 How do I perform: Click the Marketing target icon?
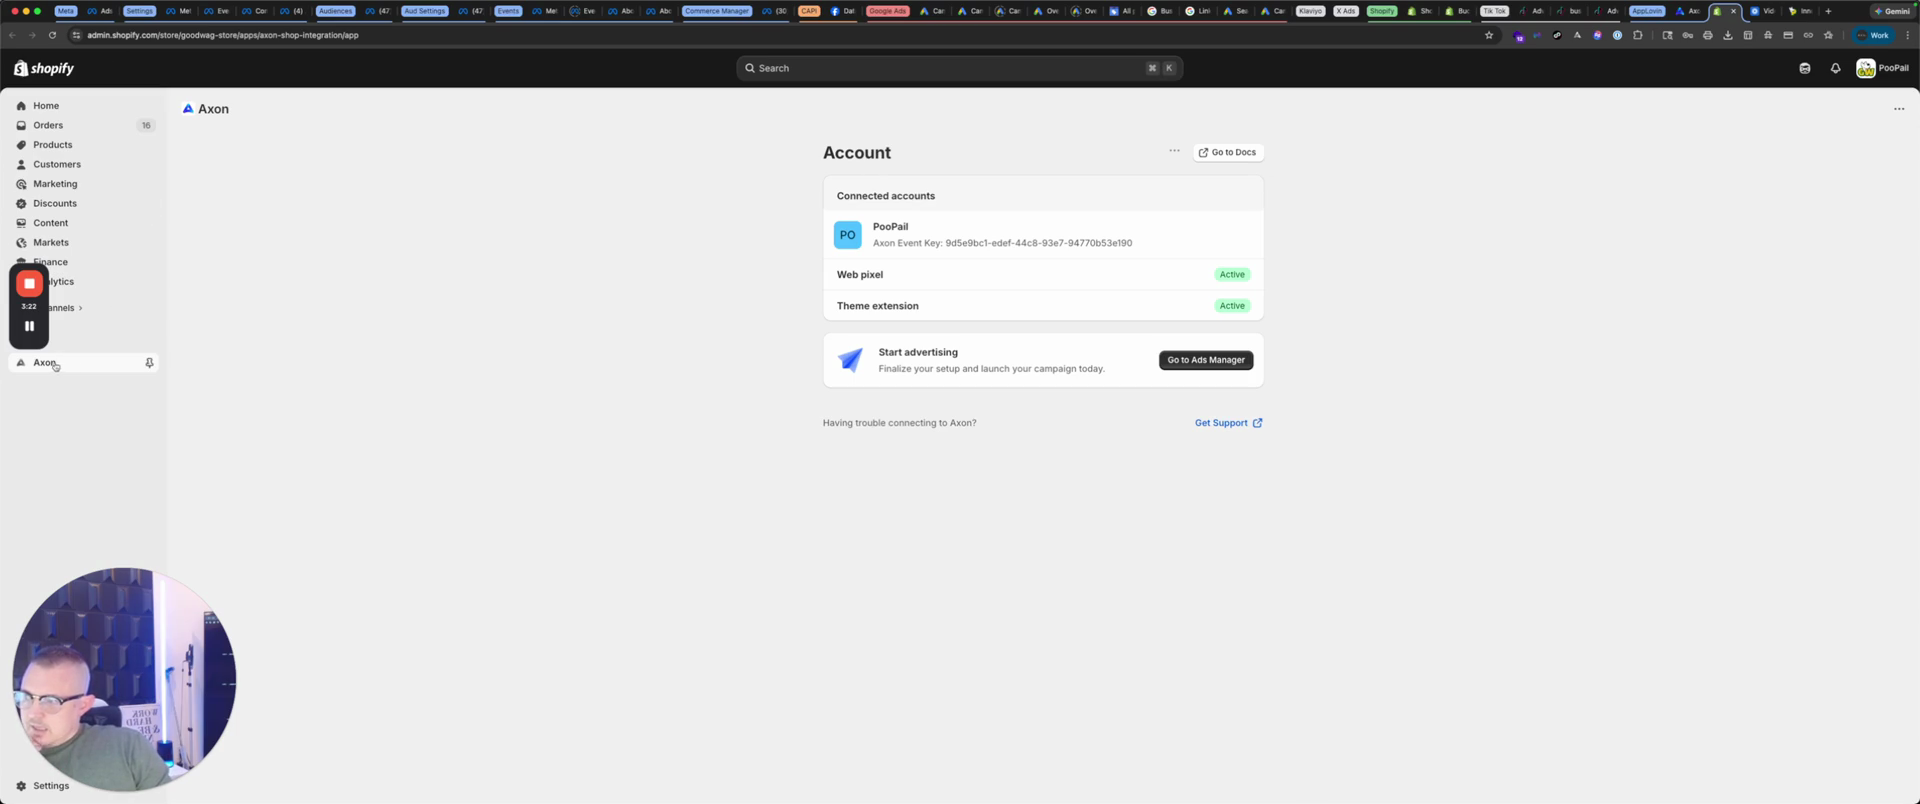[21, 184]
